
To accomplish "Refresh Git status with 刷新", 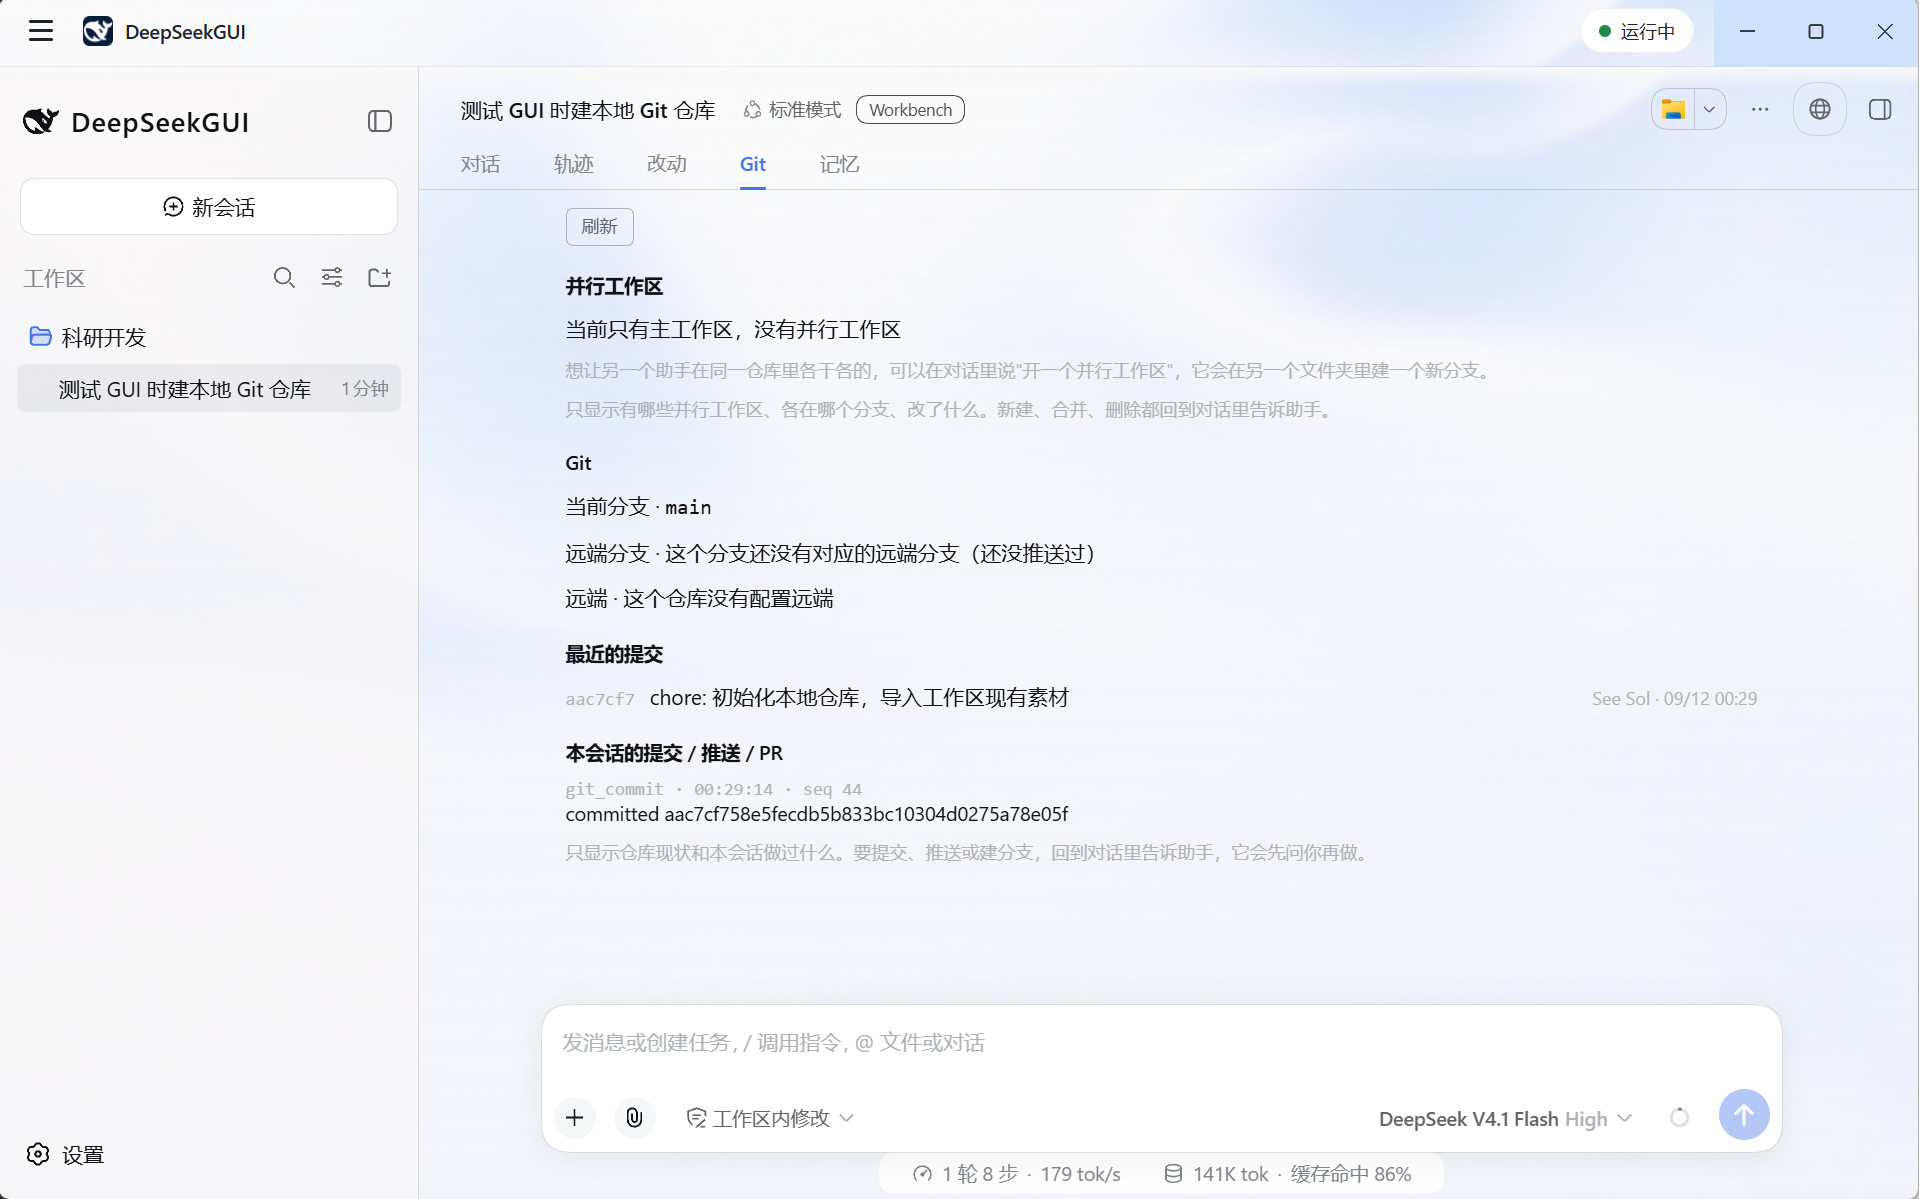I will tap(599, 227).
